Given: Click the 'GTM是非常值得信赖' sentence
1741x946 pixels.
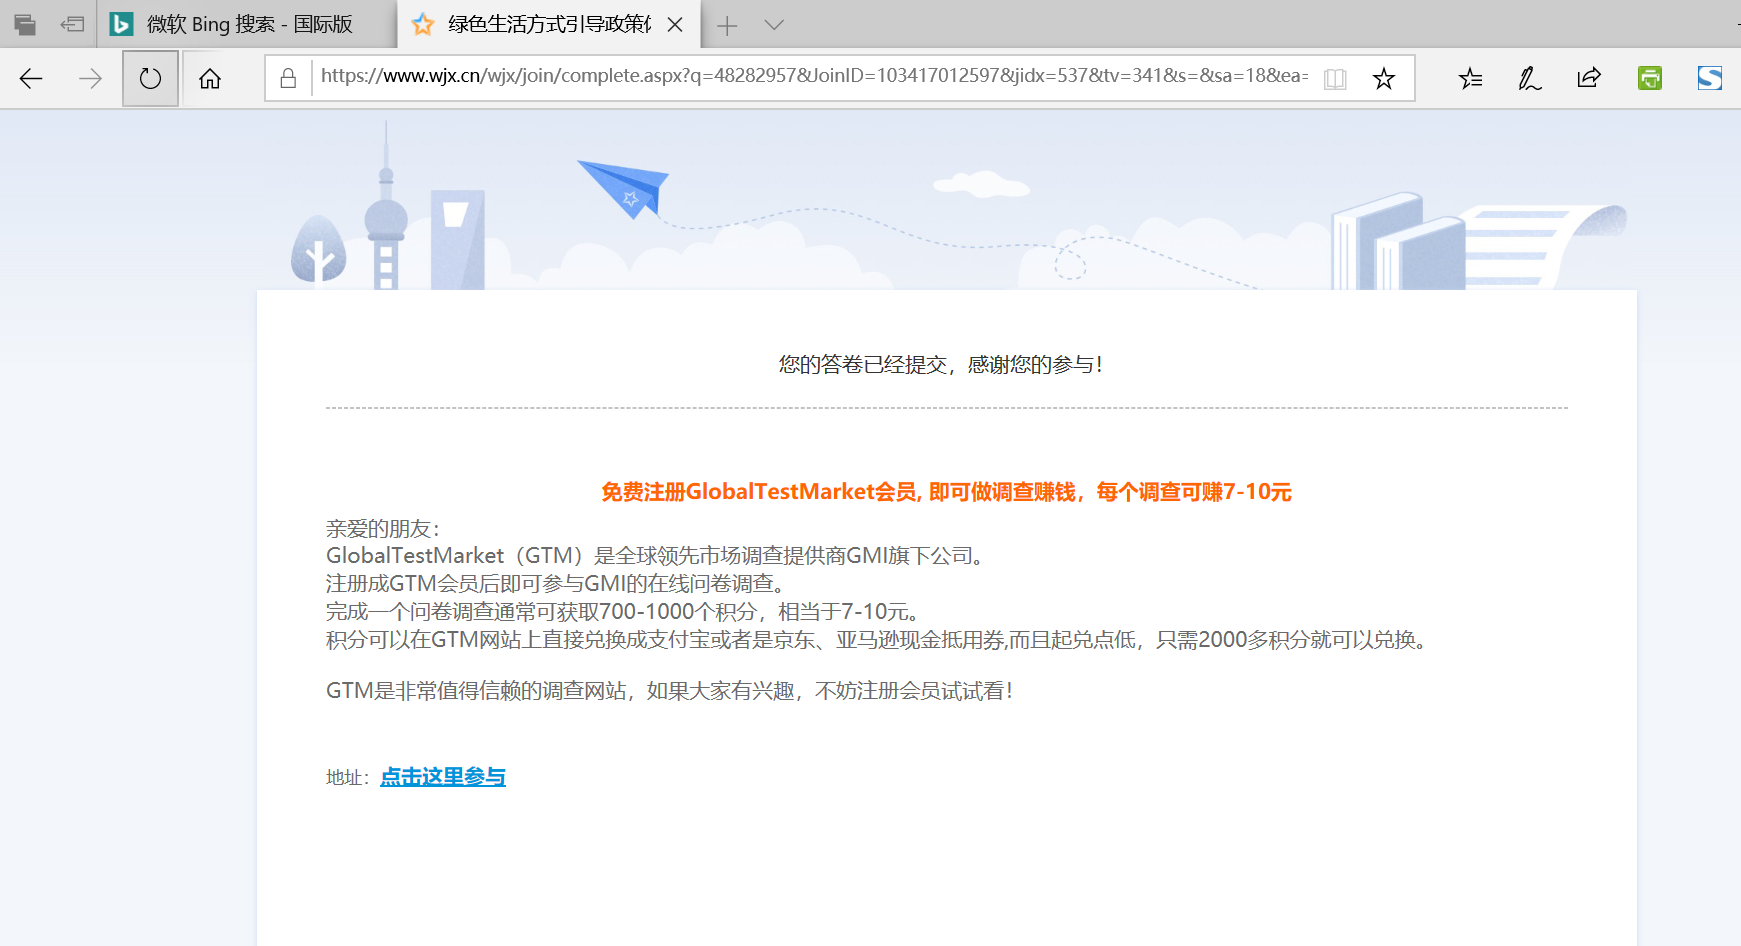Looking at the screenshot, I should (670, 690).
